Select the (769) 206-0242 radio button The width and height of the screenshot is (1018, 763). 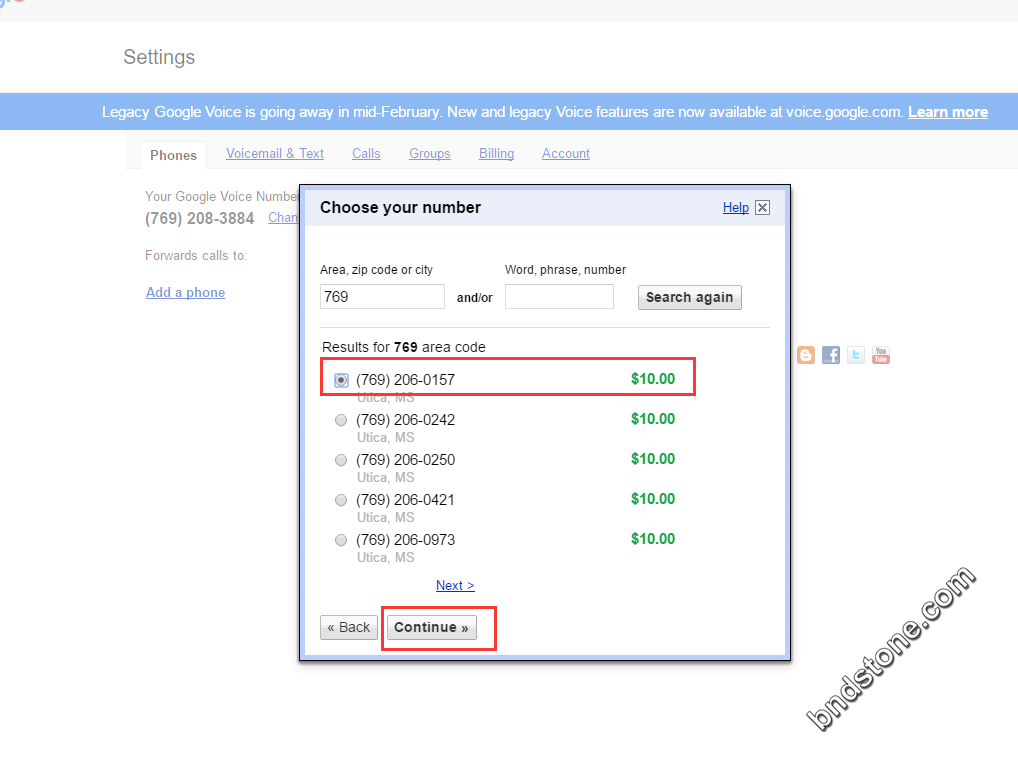click(341, 420)
